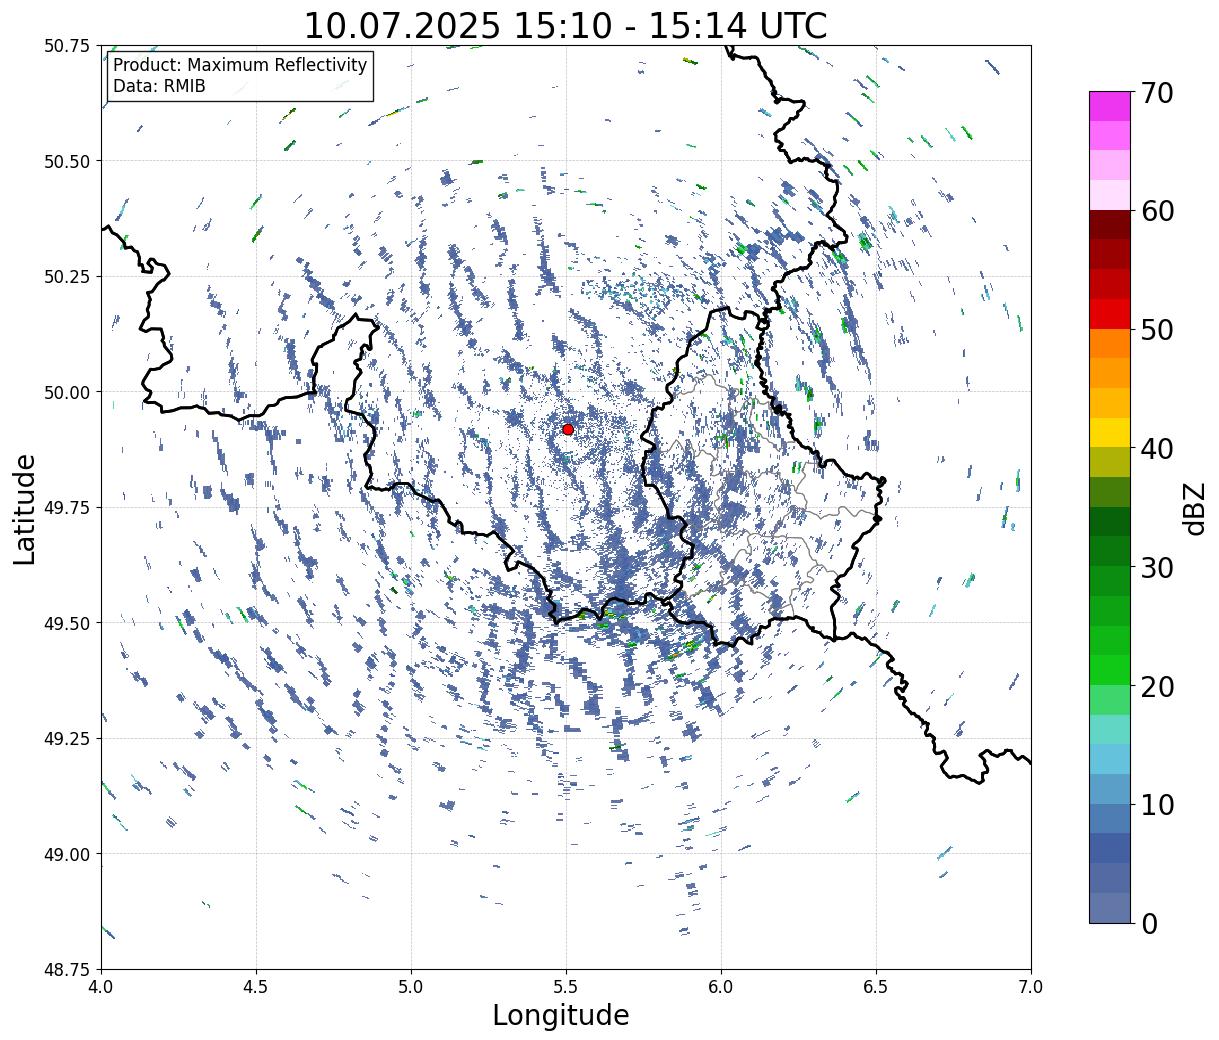The image size is (1219, 1040).
Task: Click longitude tick label 6.0
Action: [x=721, y=987]
